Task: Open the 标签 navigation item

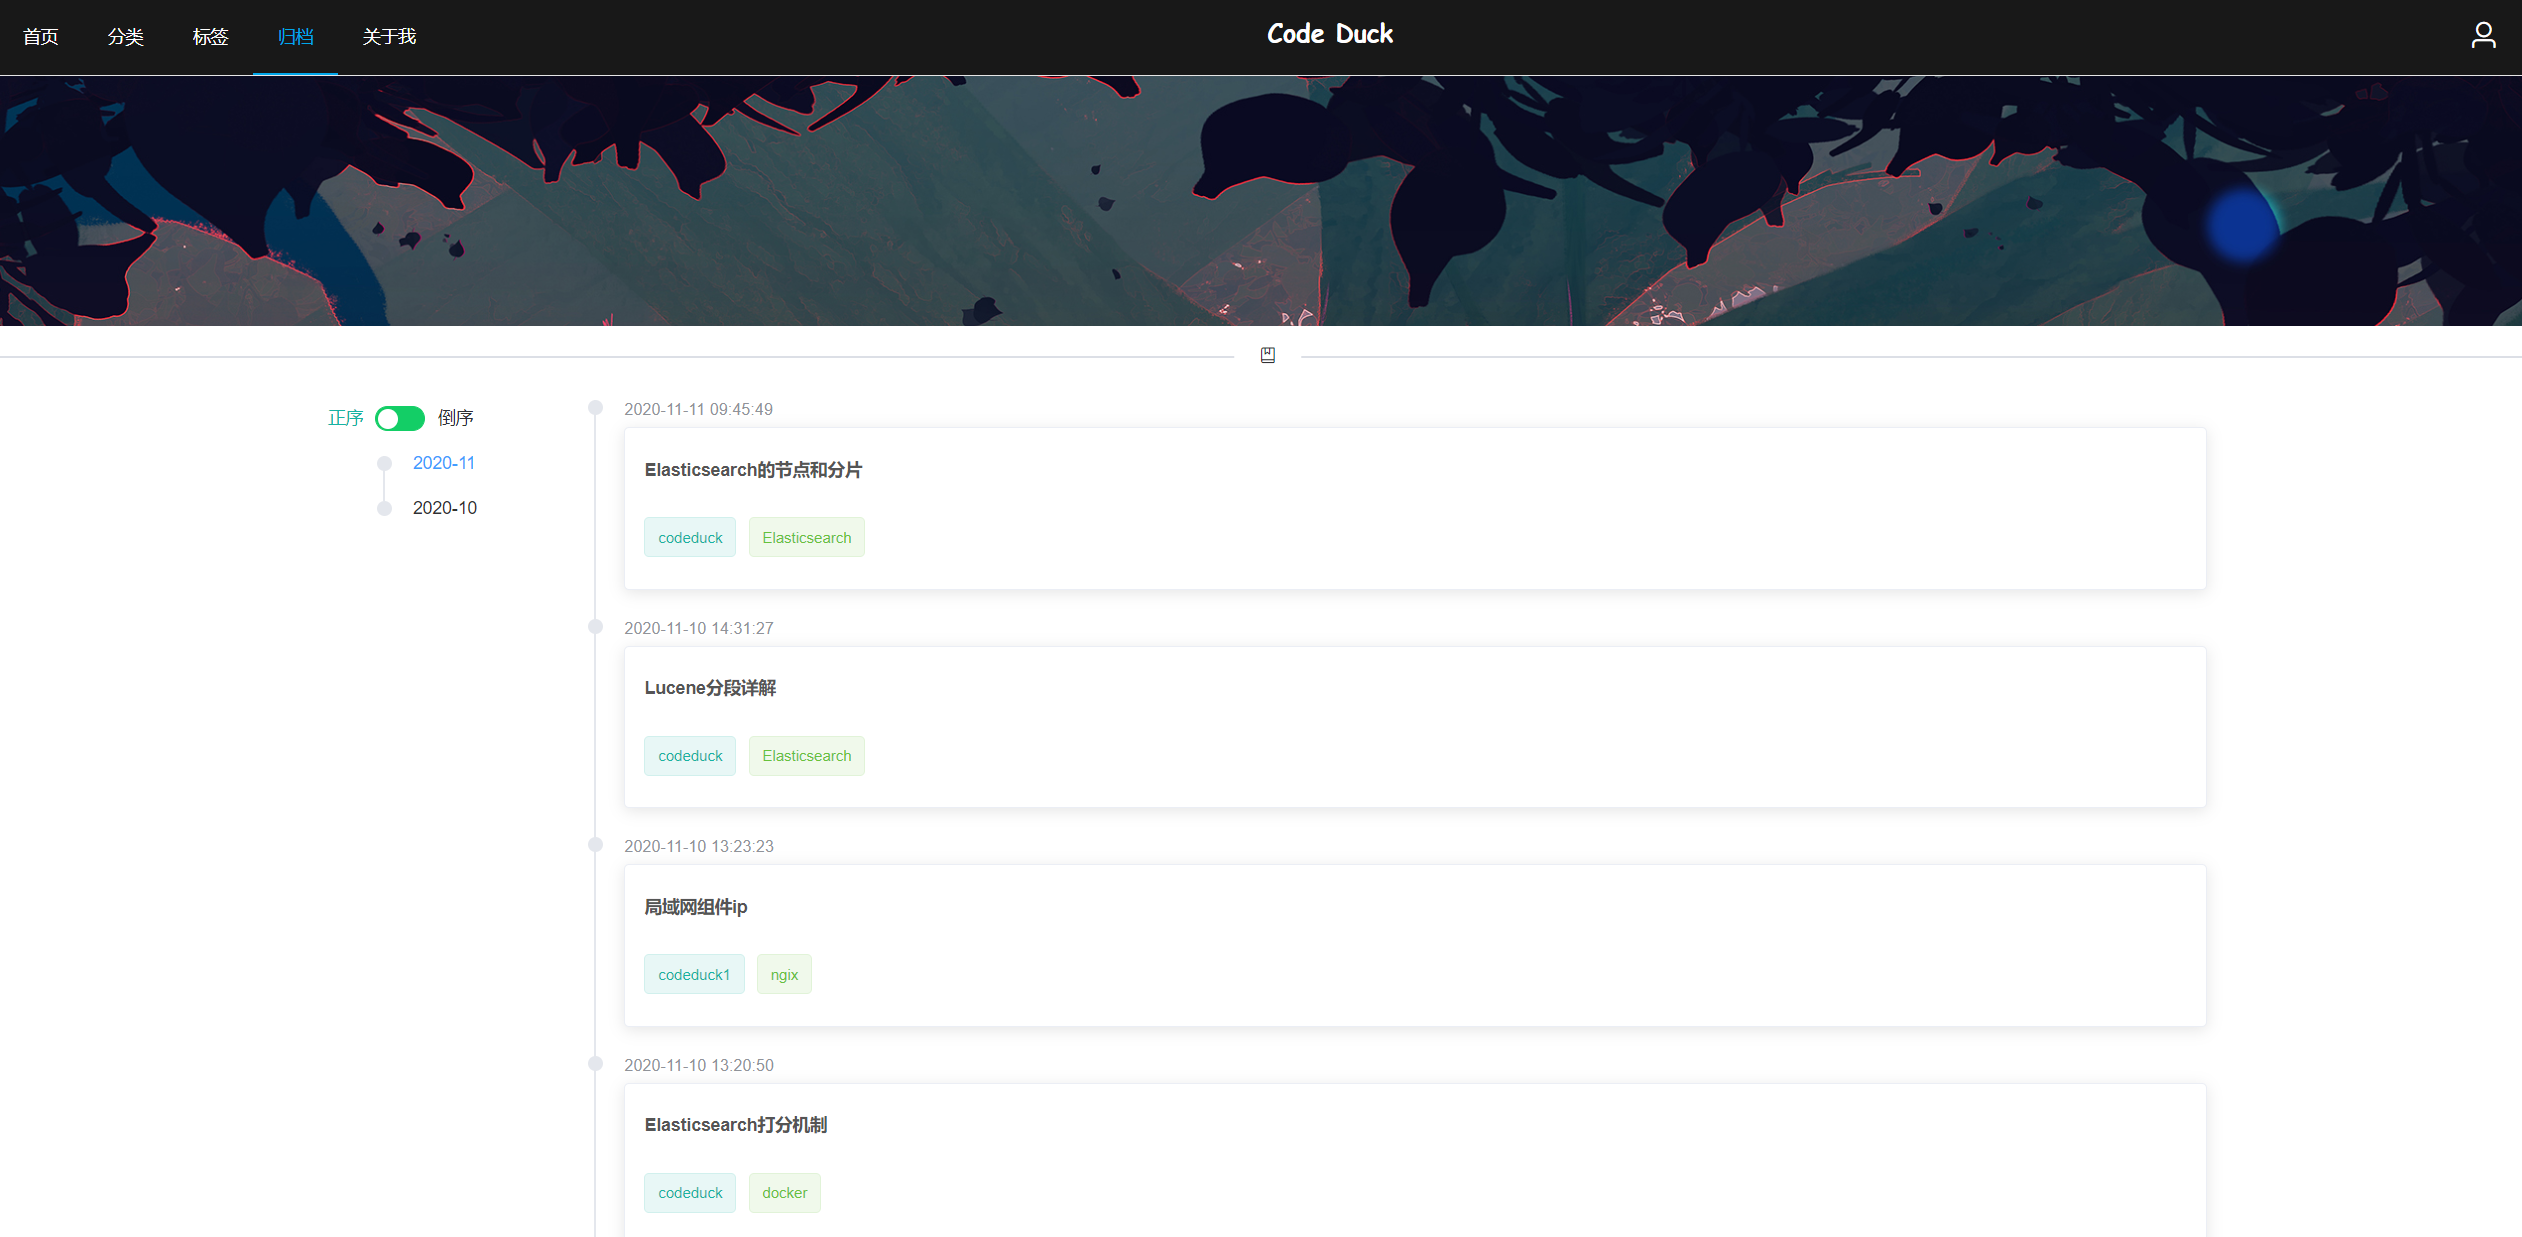Action: pos(210,37)
